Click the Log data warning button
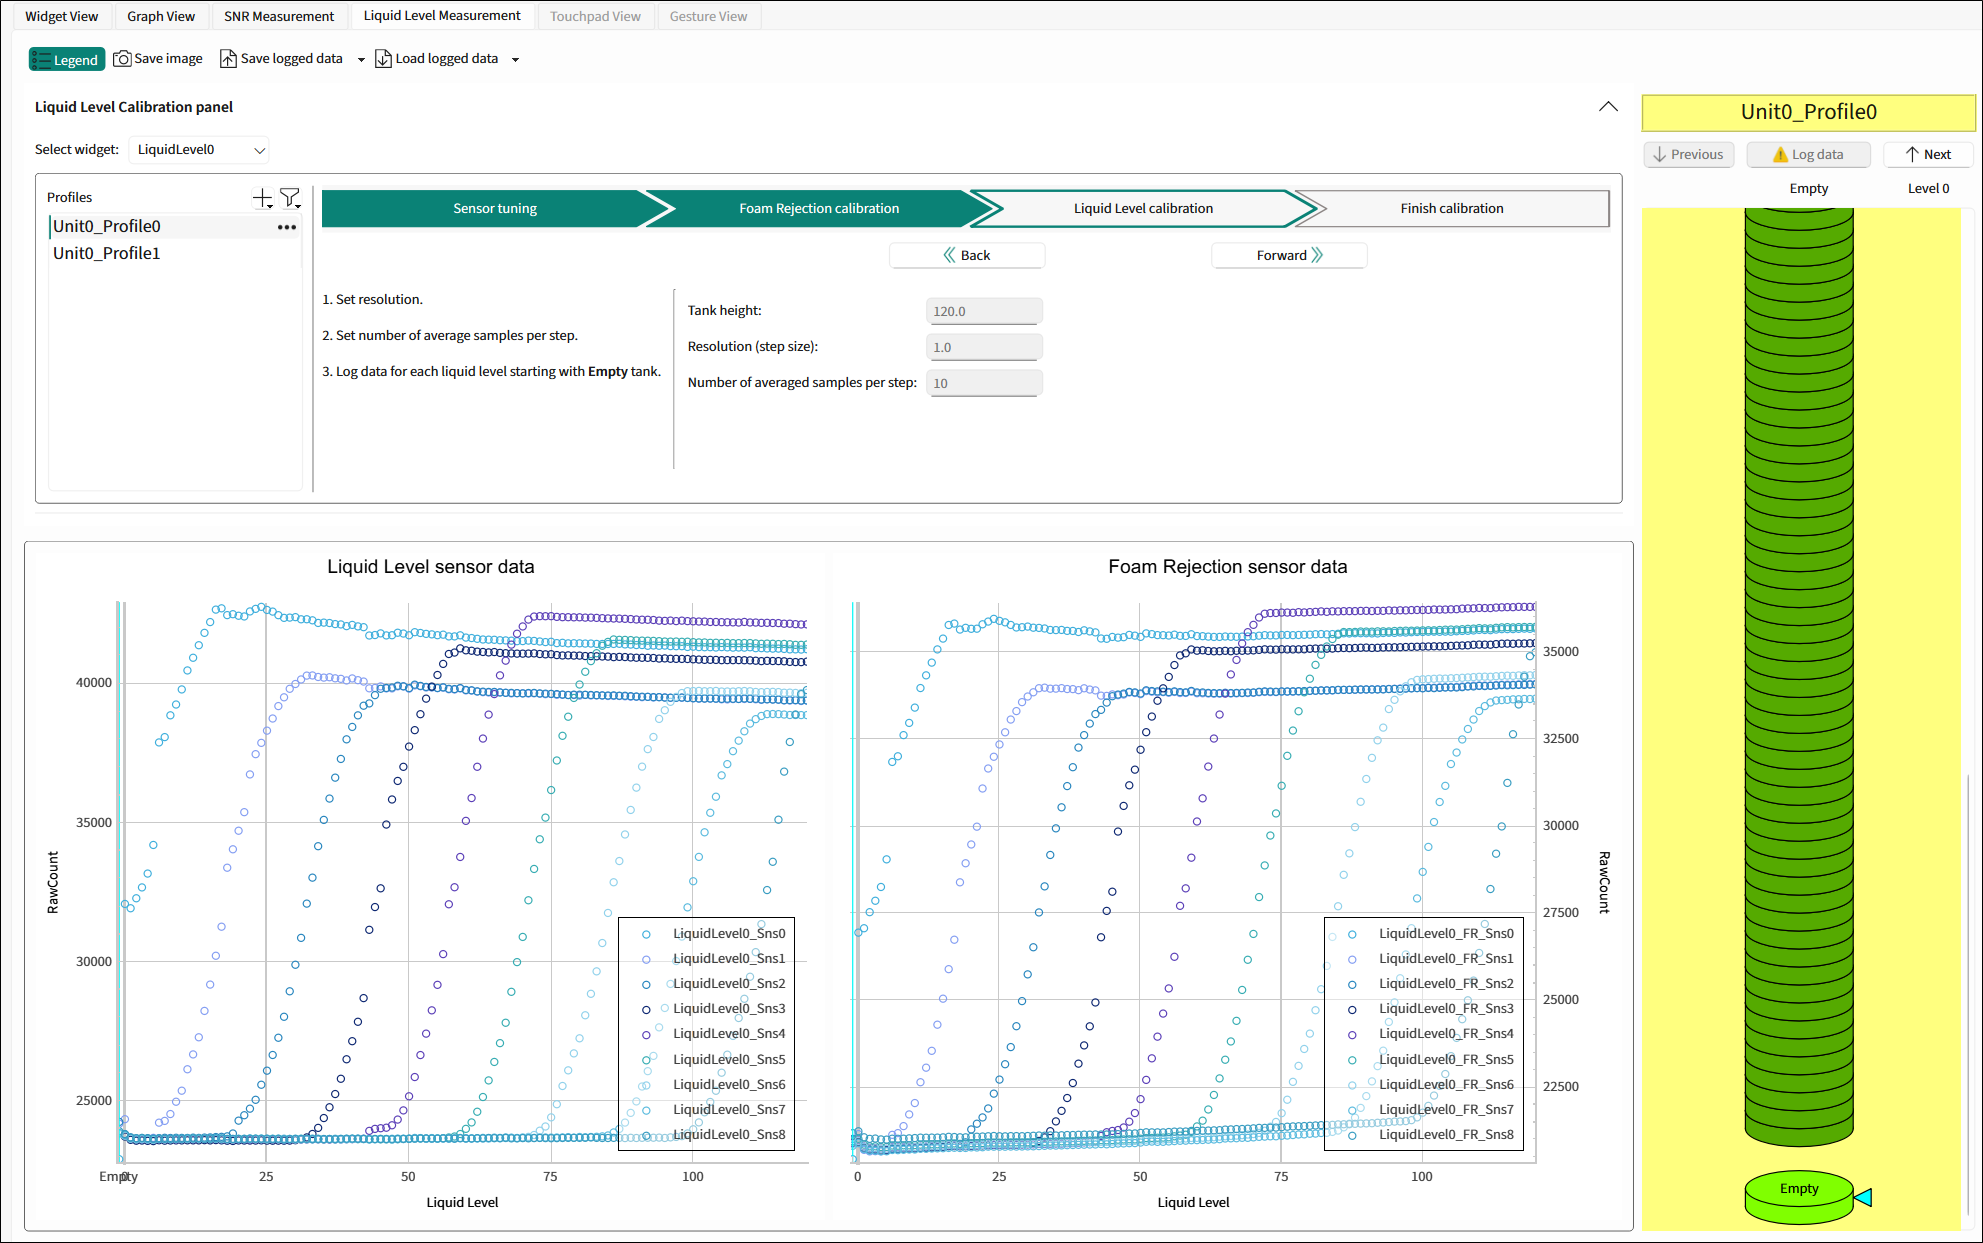The width and height of the screenshot is (1983, 1243). coord(1808,155)
